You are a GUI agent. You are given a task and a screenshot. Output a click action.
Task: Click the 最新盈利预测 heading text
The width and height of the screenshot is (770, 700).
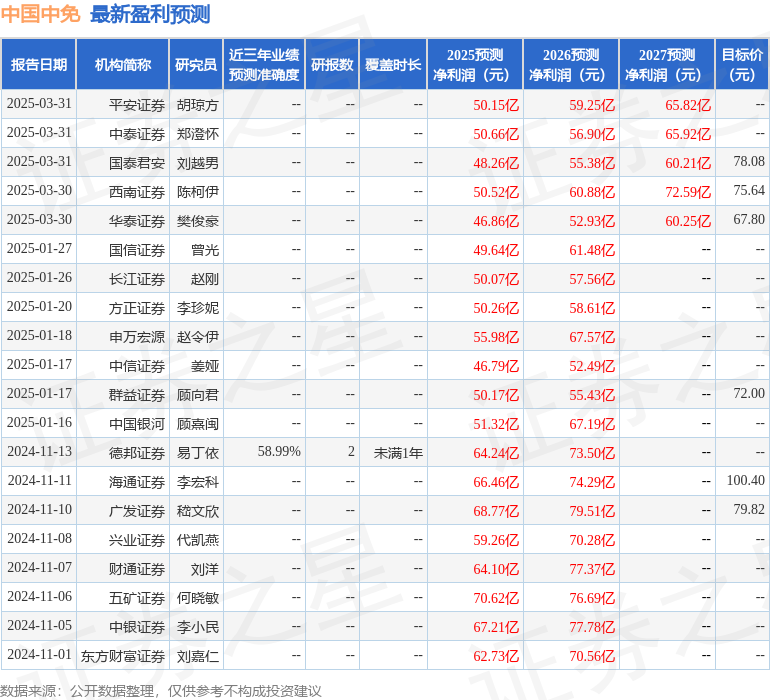click(x=150, y=14)
